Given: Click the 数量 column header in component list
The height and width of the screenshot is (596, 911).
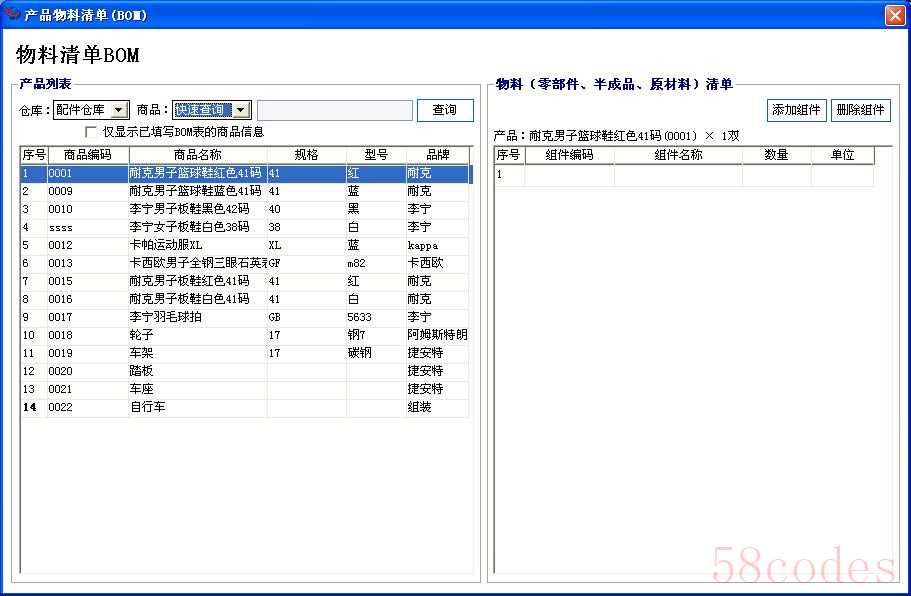Looking at the screenshot, I should (776, 155).
